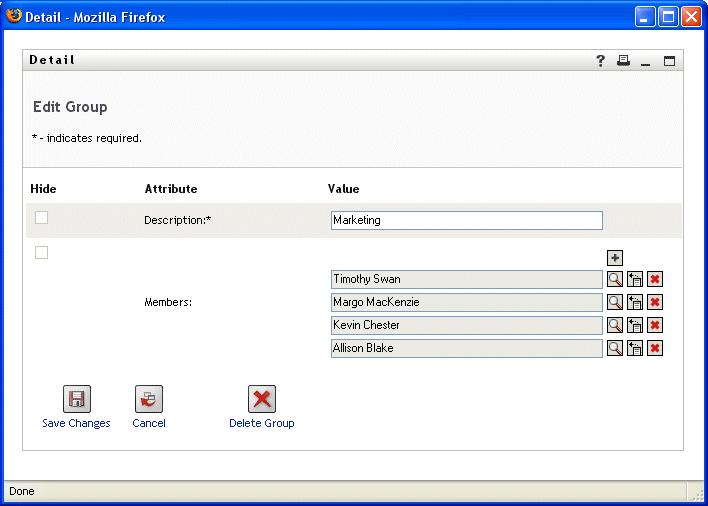
Task: Click the Cancel icon button
Action: pos(149,399)
